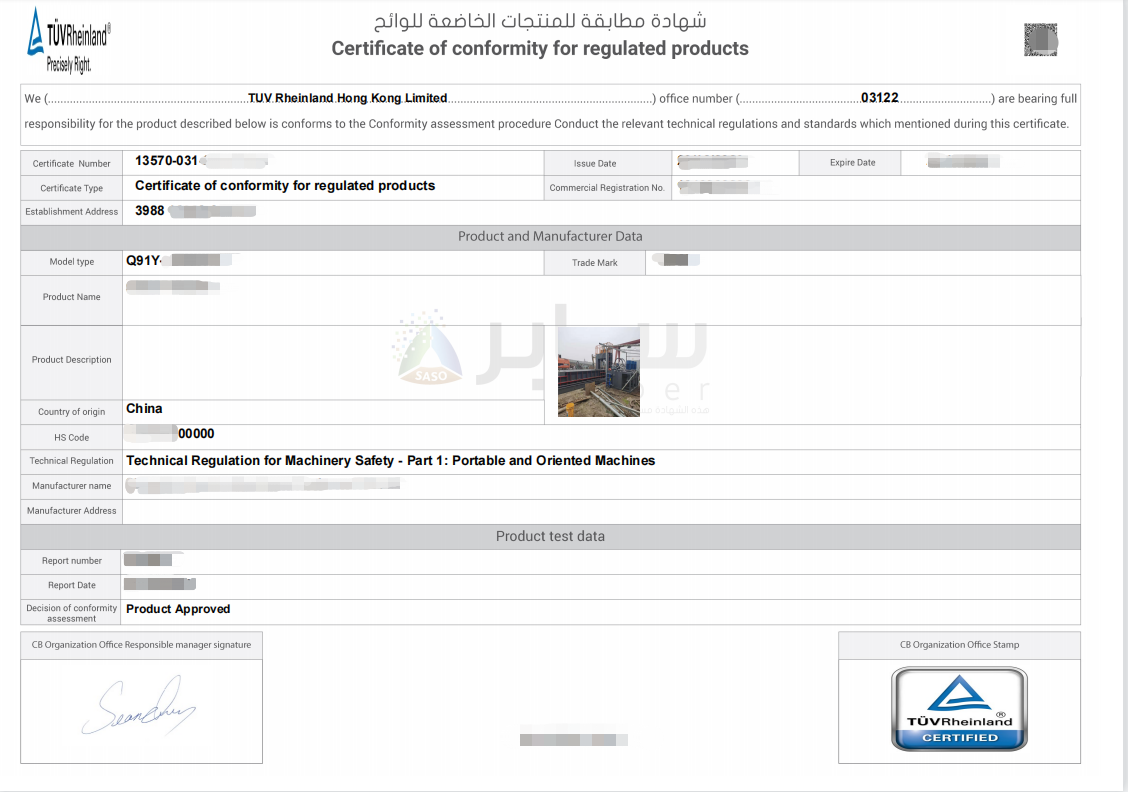Click the office number 03122
1128x792 pixels.
879,98
